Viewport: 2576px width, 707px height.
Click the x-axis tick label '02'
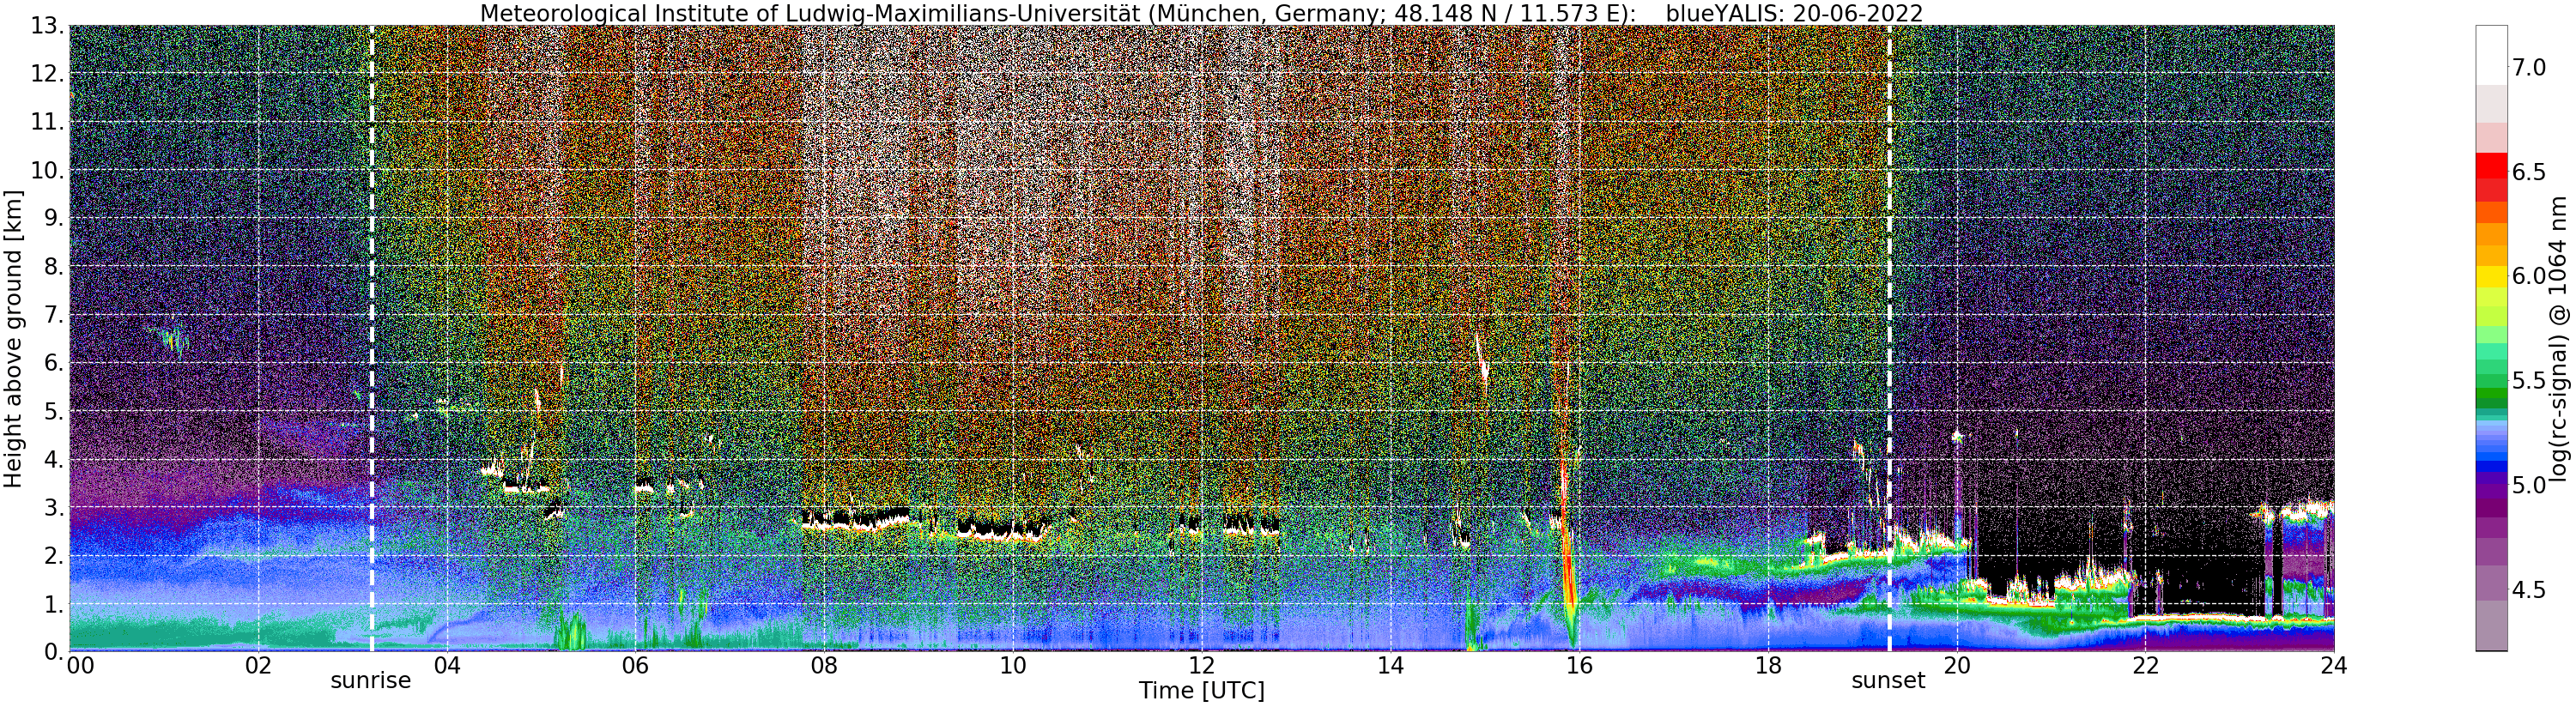coord(258,665)
